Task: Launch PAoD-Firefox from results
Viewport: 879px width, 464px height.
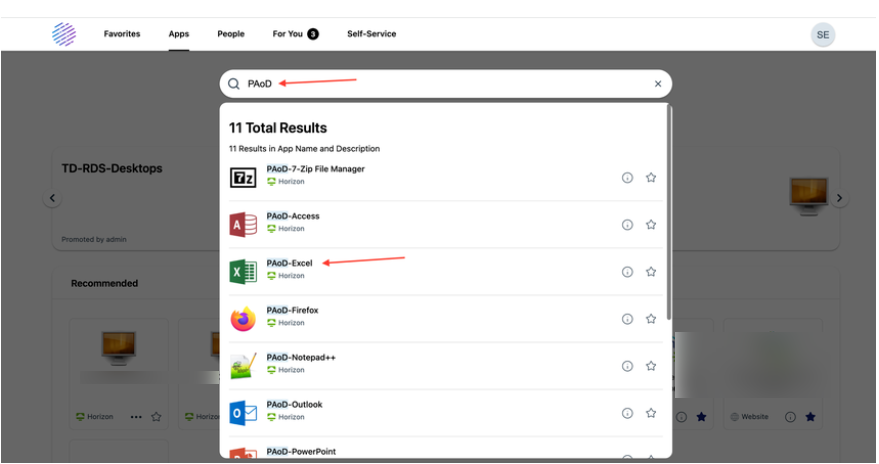Action: pyautogui.click(x=243, y=319)
